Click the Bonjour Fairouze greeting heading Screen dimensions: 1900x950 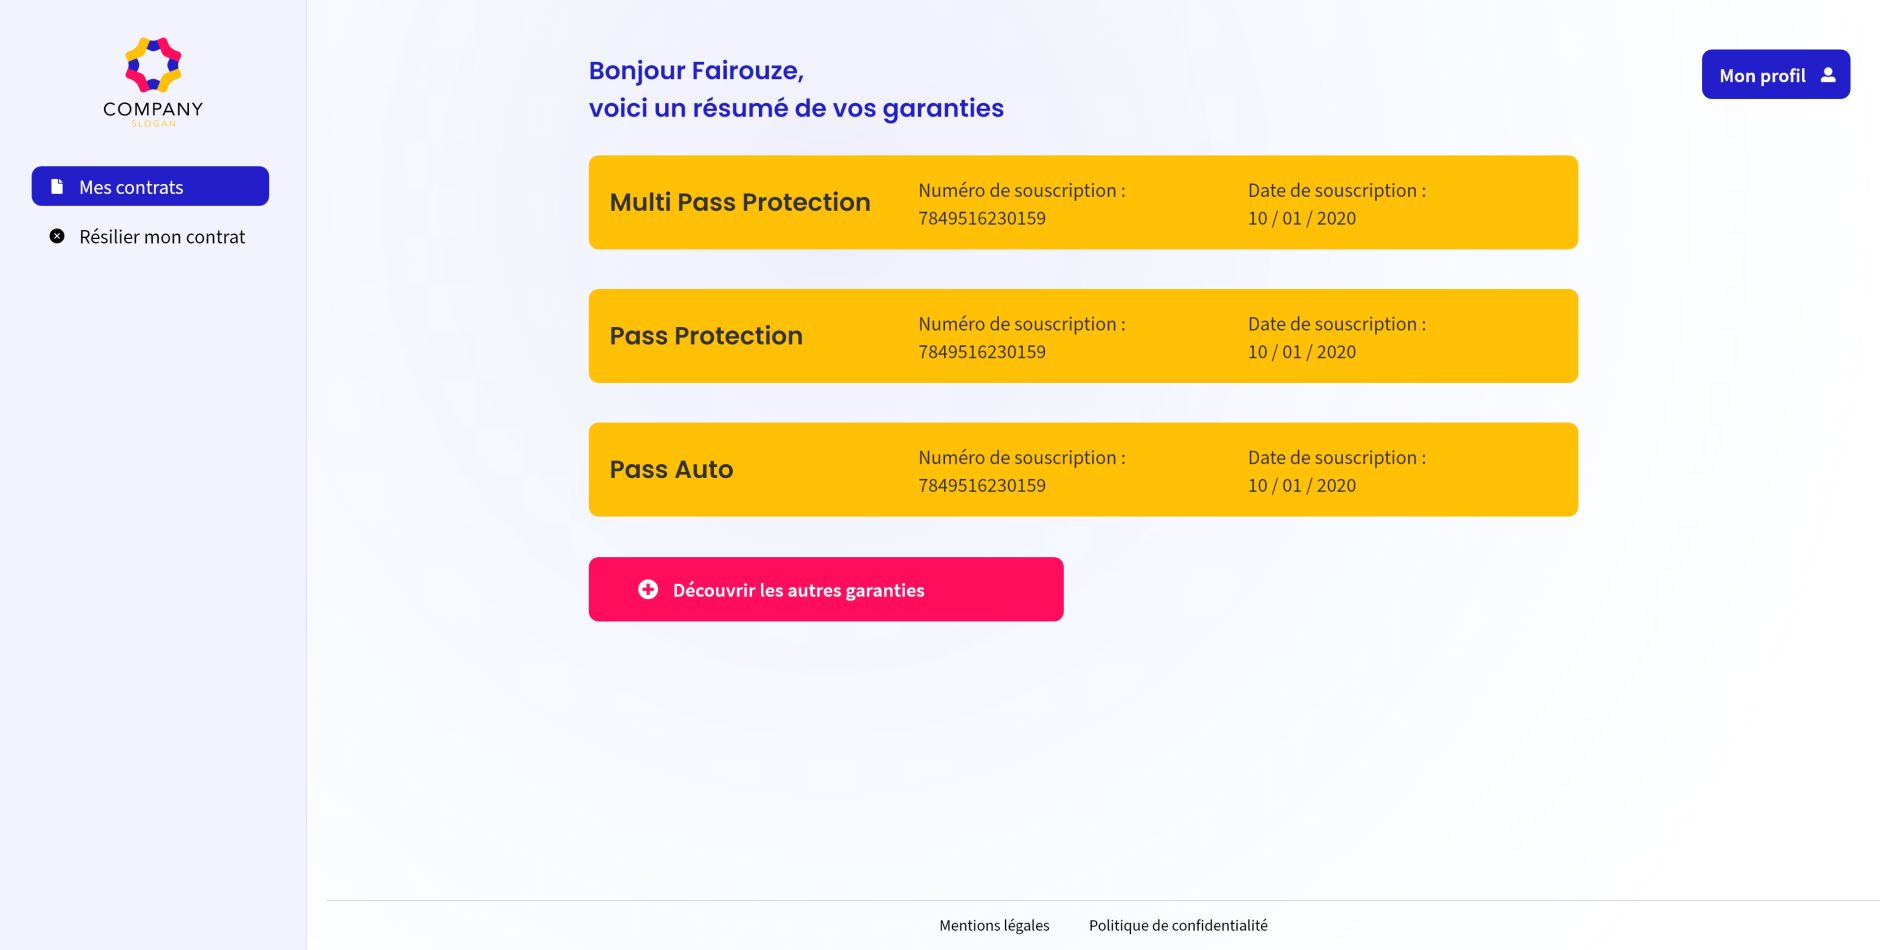point(696,71)
